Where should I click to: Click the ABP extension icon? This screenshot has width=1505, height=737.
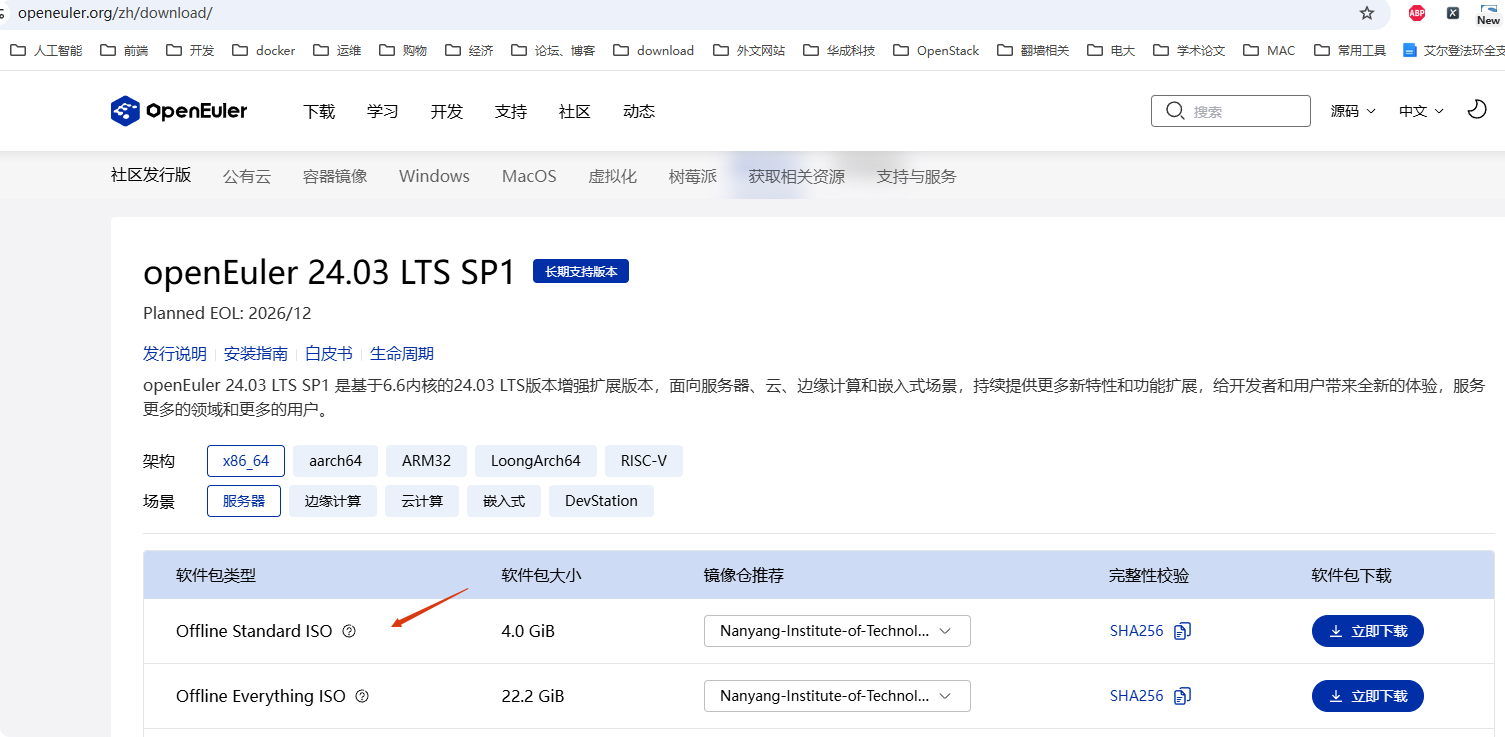[1416, 14]
